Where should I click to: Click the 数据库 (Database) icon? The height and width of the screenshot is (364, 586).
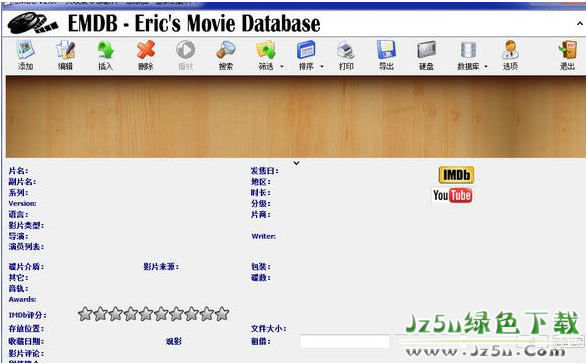[x=468, y=50]
